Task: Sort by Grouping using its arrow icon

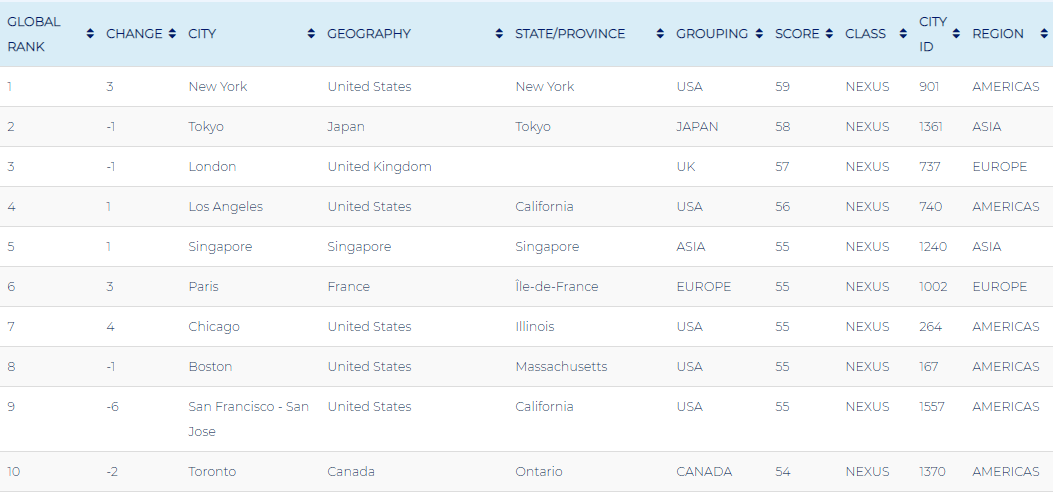Action: (x=759, y=34)
